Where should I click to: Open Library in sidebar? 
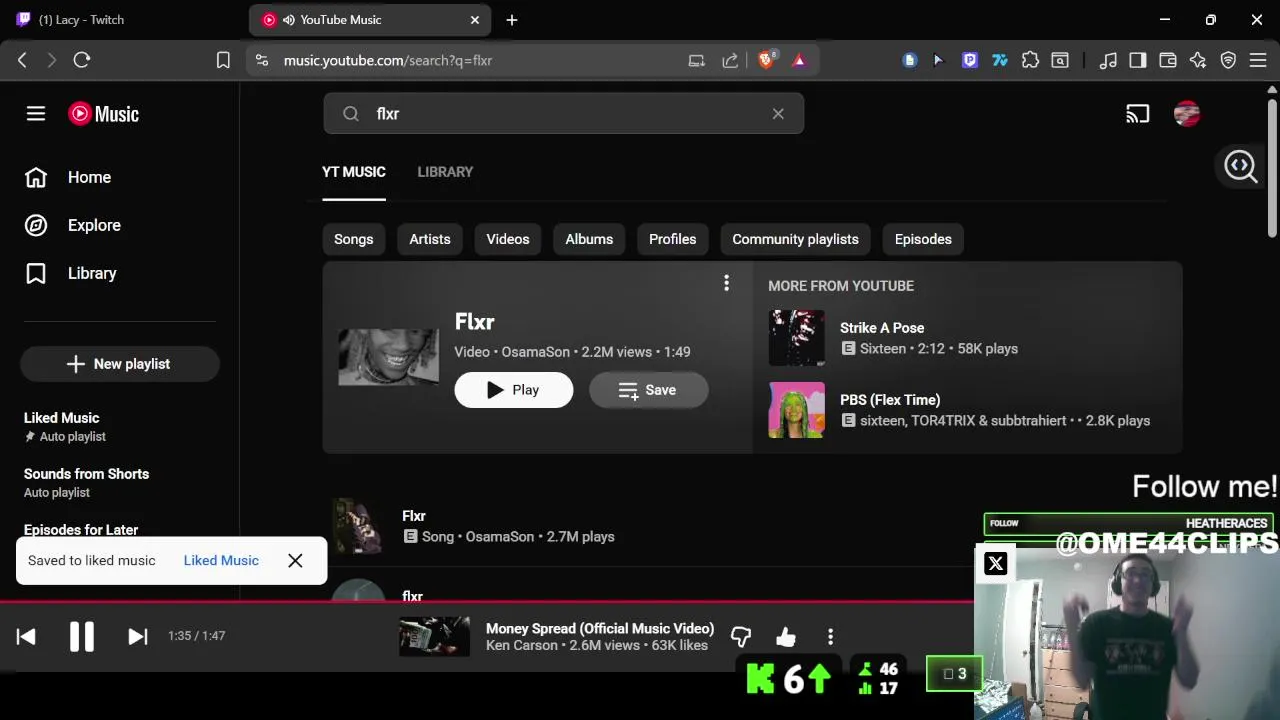(71, 273)
